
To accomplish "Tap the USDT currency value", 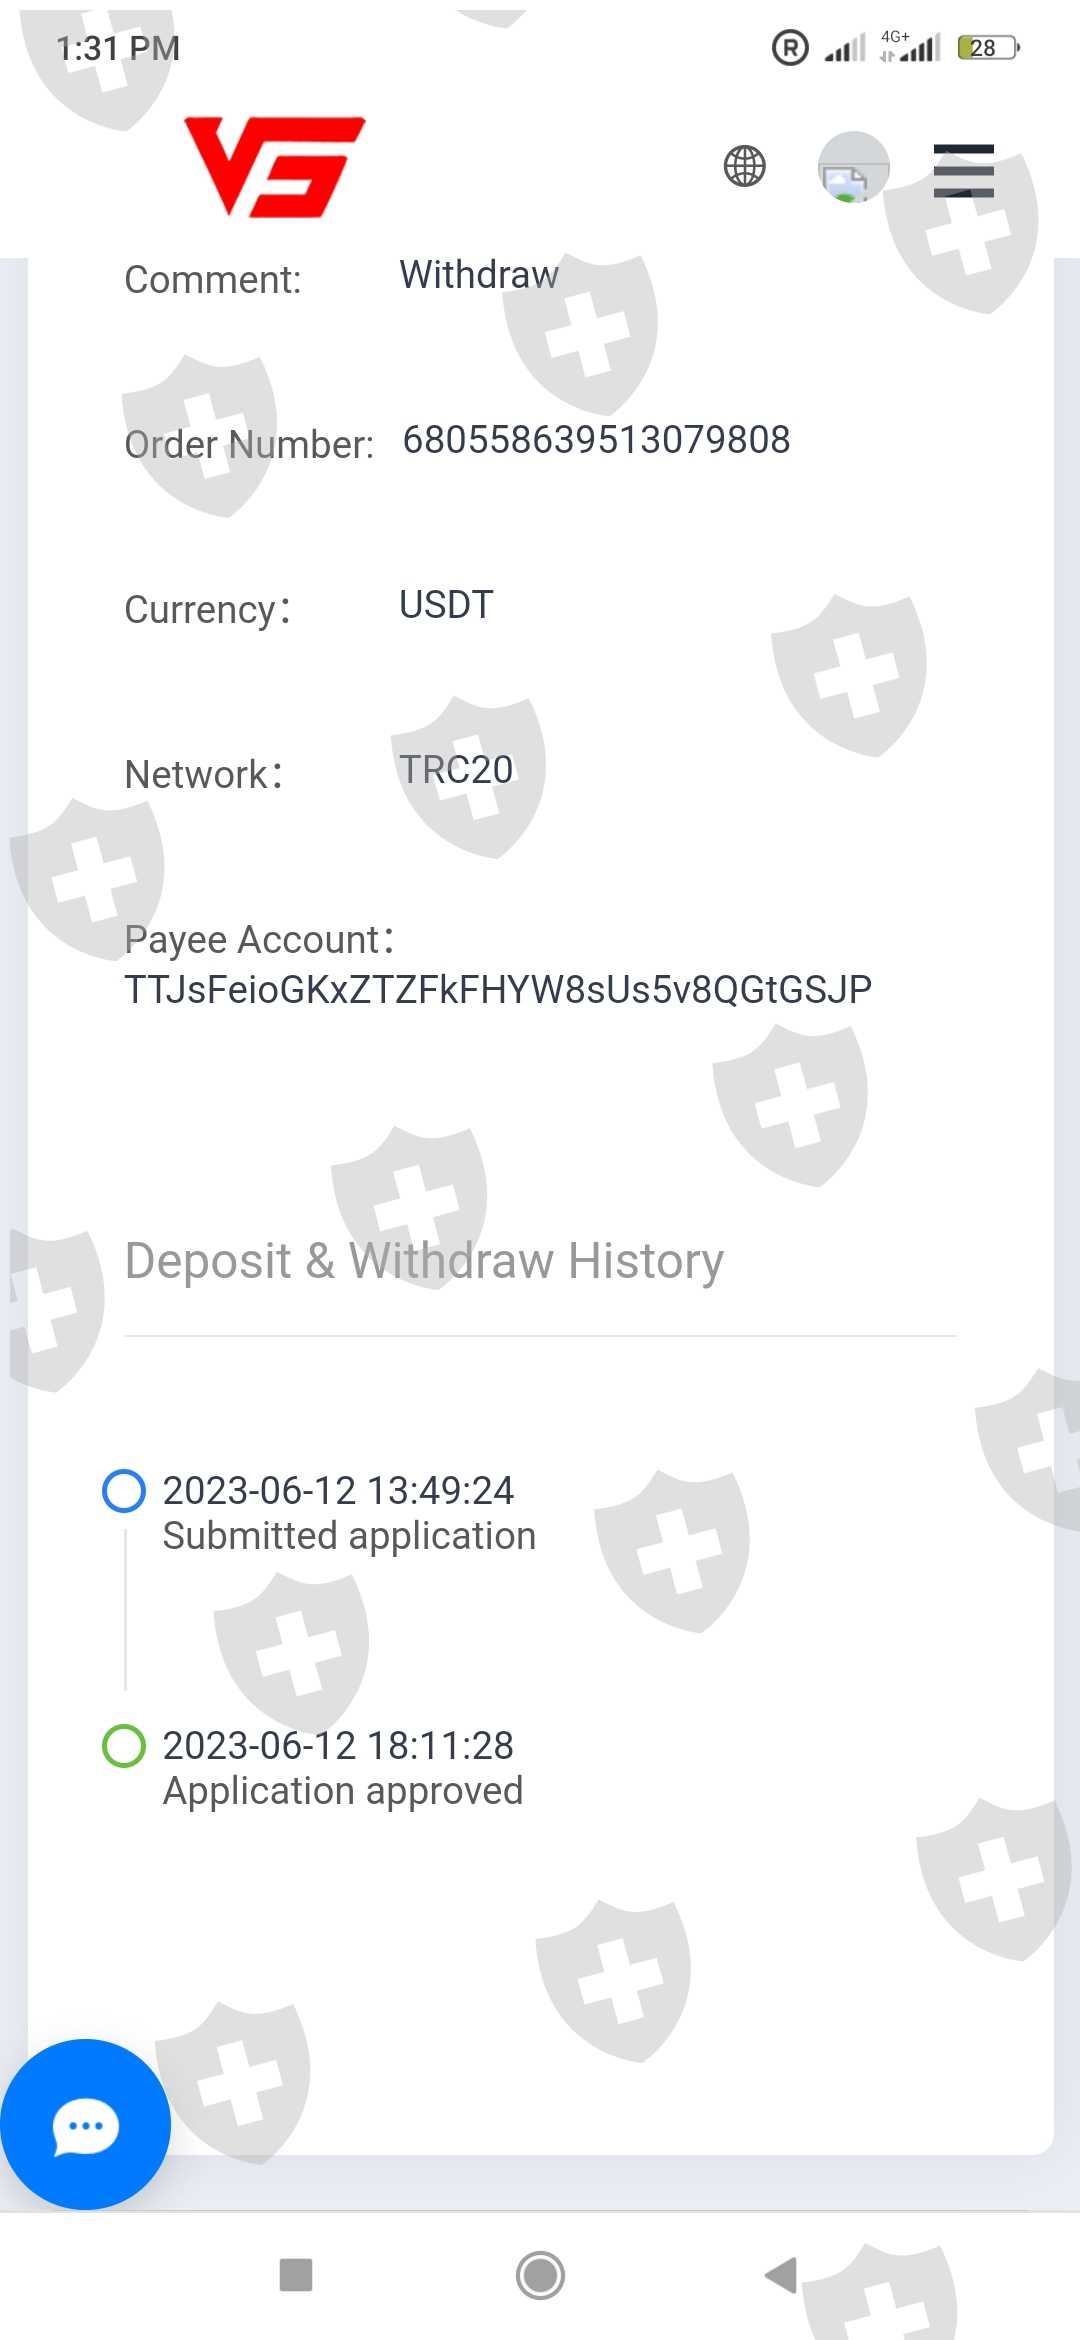I will point(446,605).
